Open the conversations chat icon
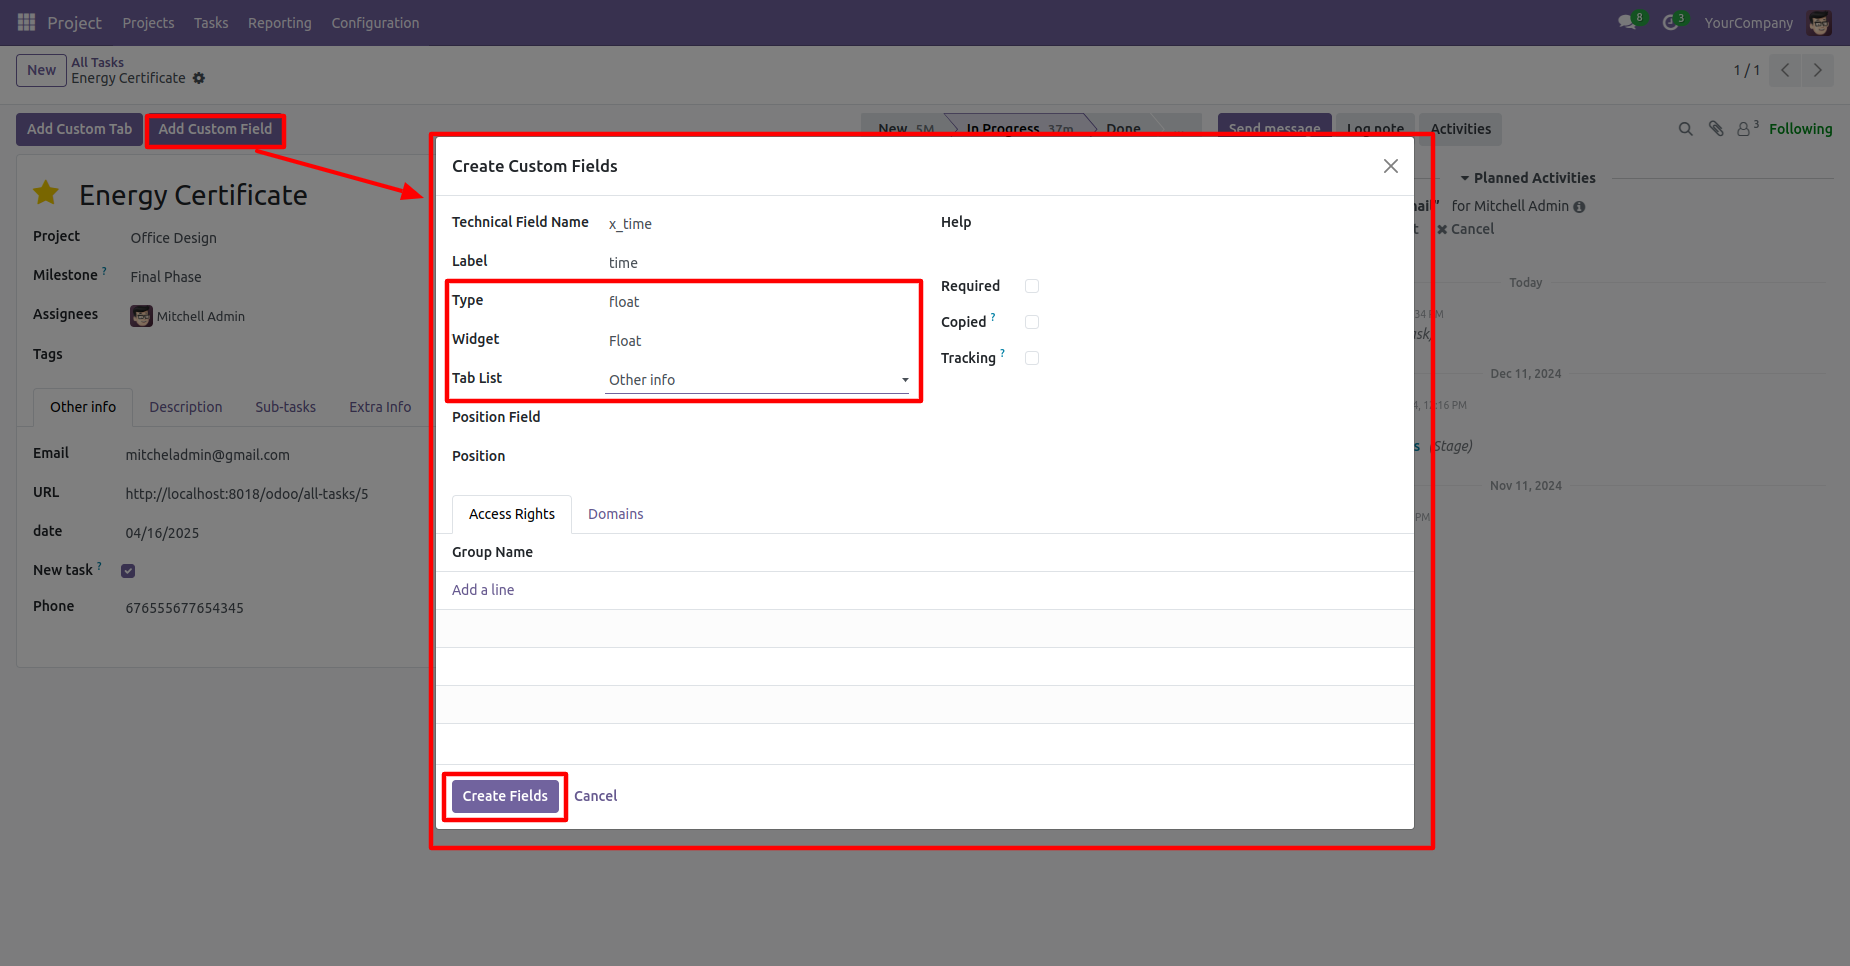 click(1627, 22)
